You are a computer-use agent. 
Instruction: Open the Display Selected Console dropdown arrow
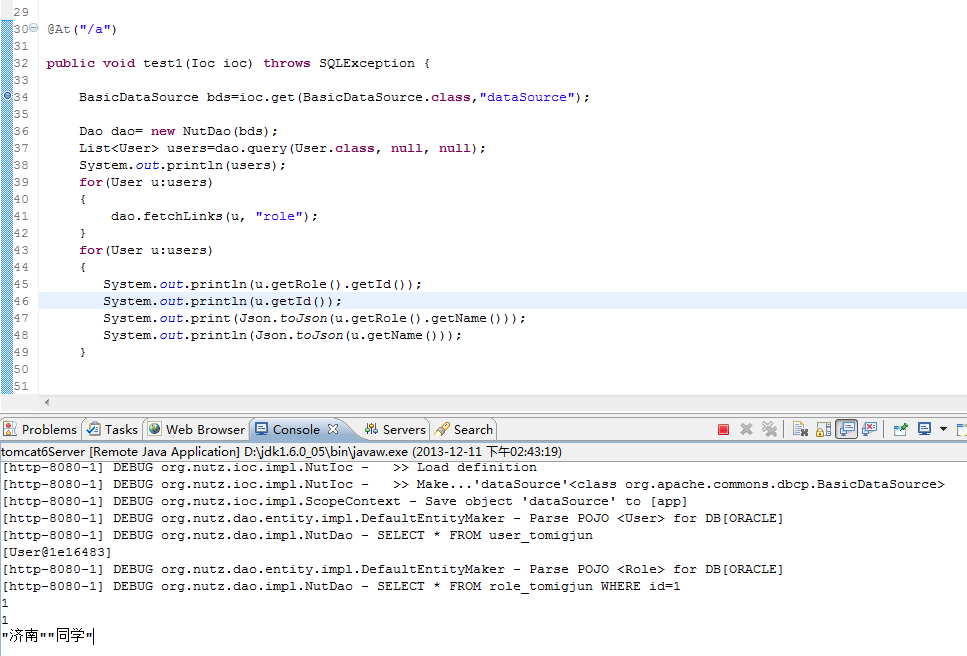point(943,429)
